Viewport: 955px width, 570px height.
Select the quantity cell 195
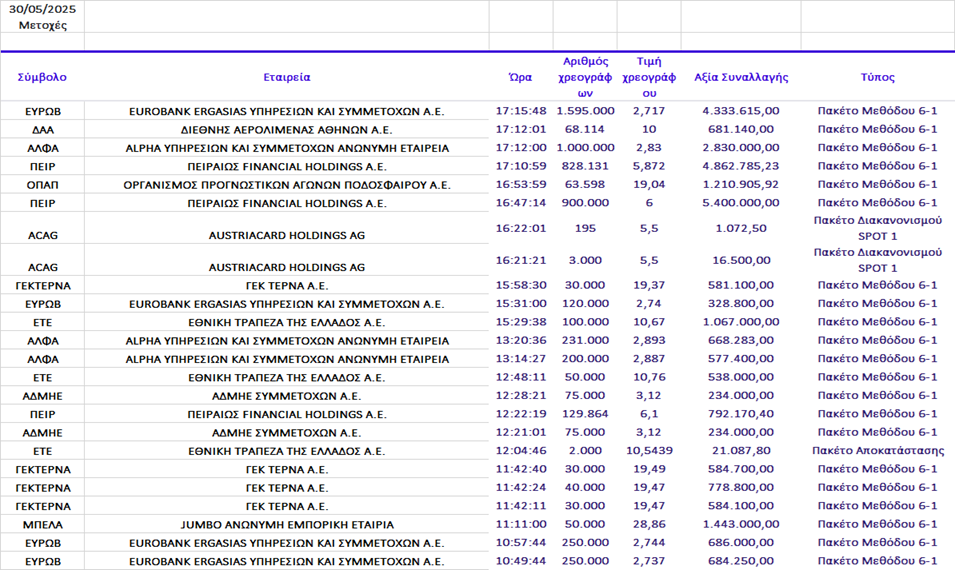pos(585,228)
